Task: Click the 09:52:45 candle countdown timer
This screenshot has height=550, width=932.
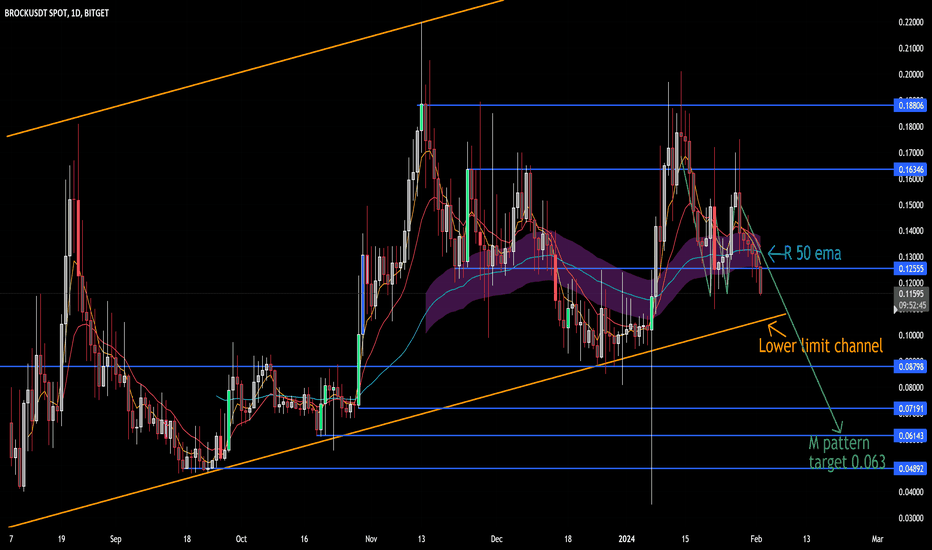Action: pos(910,306)
